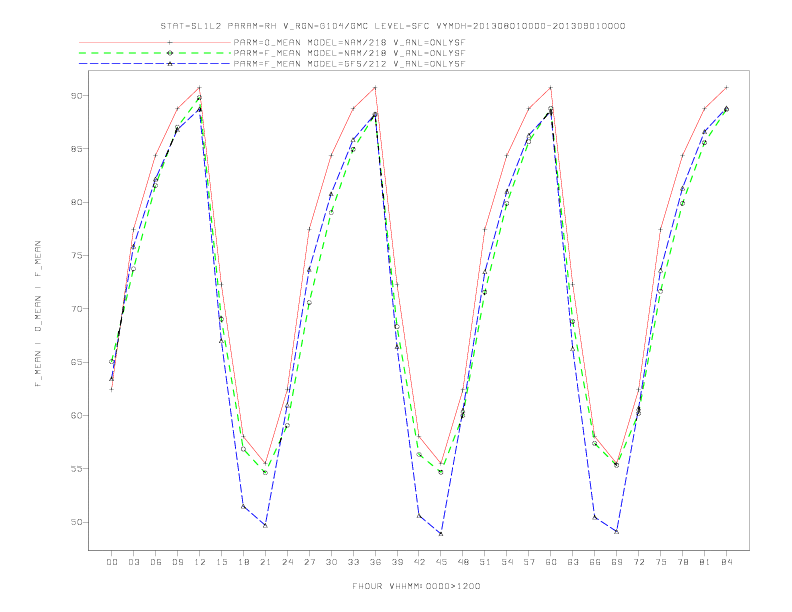Click the x-axis tick label 51
The width and height of the screenshot is (792, 612).
[x=485, y=562]
